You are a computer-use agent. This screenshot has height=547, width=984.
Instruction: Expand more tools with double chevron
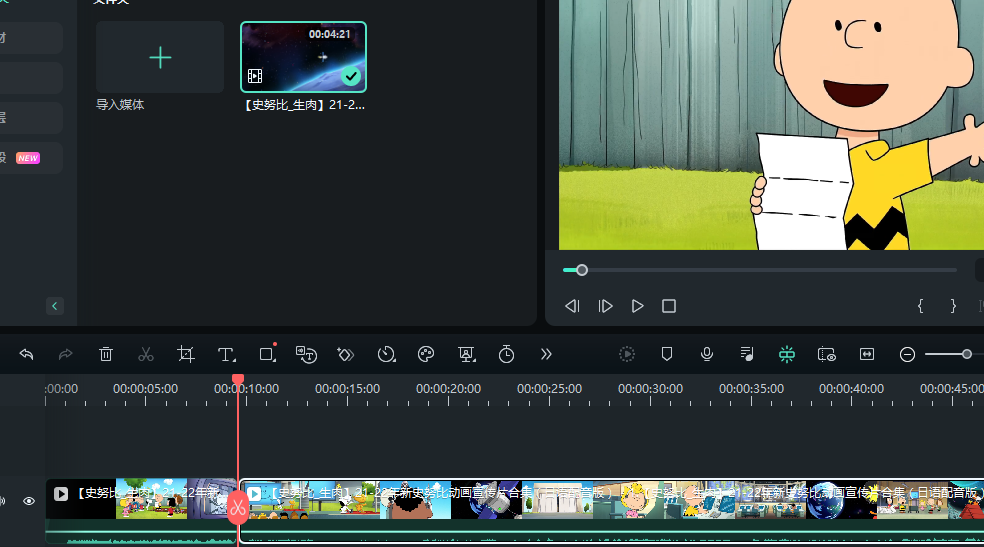point(546,354)
